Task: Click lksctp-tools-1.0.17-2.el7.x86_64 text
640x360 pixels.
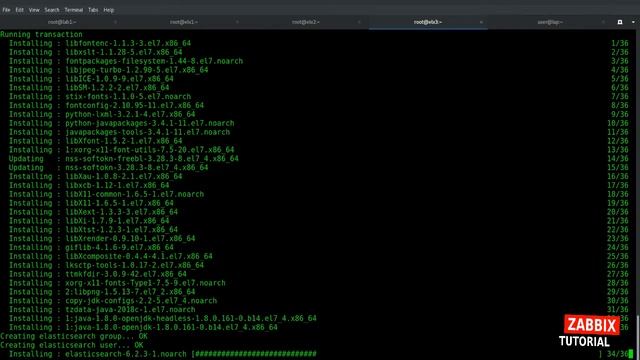Action: pyautogui.click(x=134, y=265)
